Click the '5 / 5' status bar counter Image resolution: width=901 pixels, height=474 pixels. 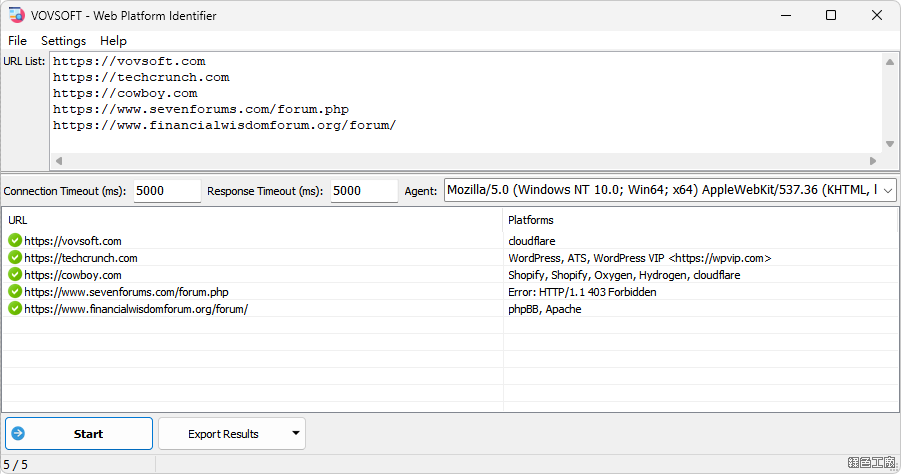pyautogui.click(x=16, y=464)
